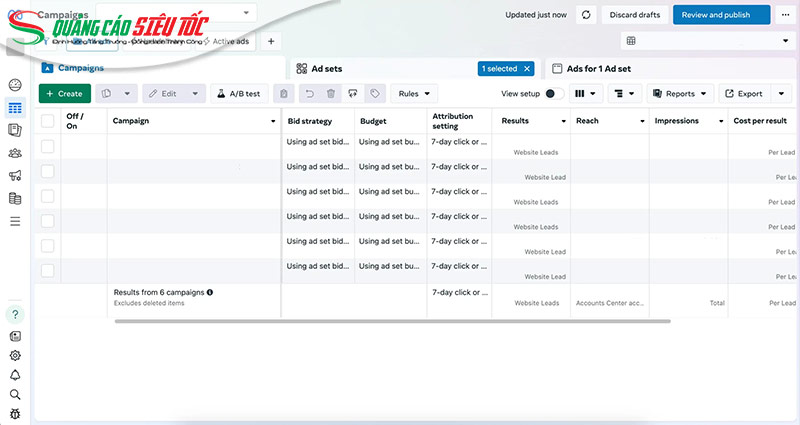800x425 pixels.
Task: Expand the Edit dropdown arrow
Action: (195, 93)
